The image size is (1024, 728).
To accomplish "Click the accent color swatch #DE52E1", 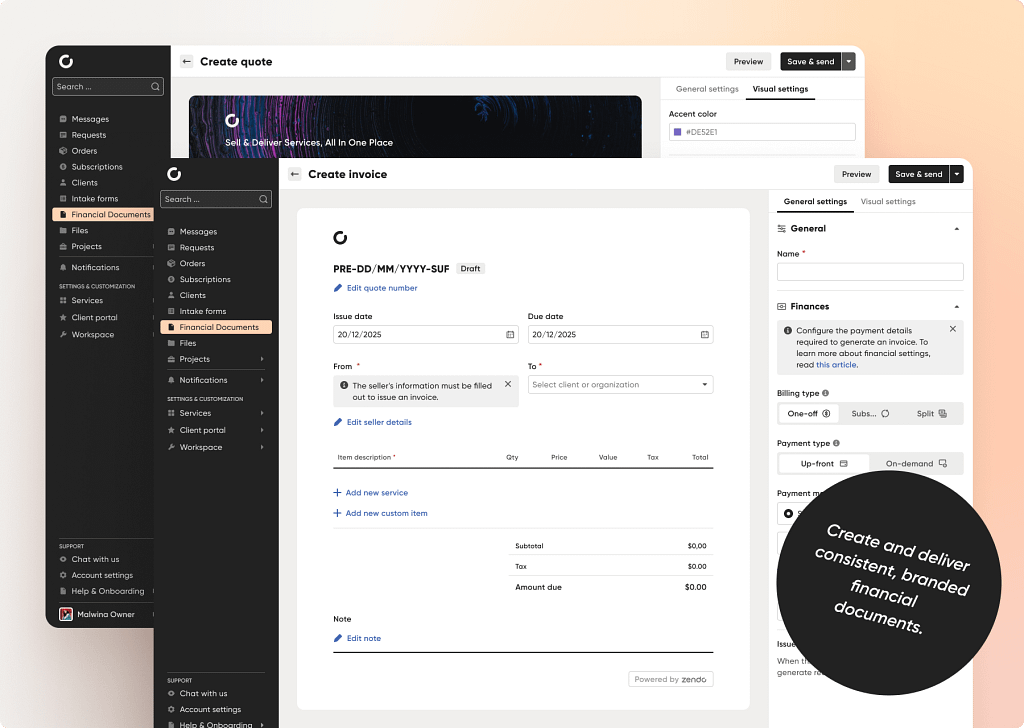I will (677, 132).
